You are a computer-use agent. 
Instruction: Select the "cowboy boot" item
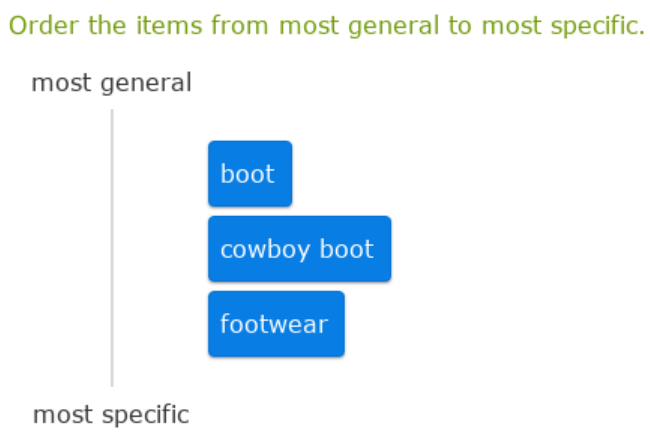[298, 249]
